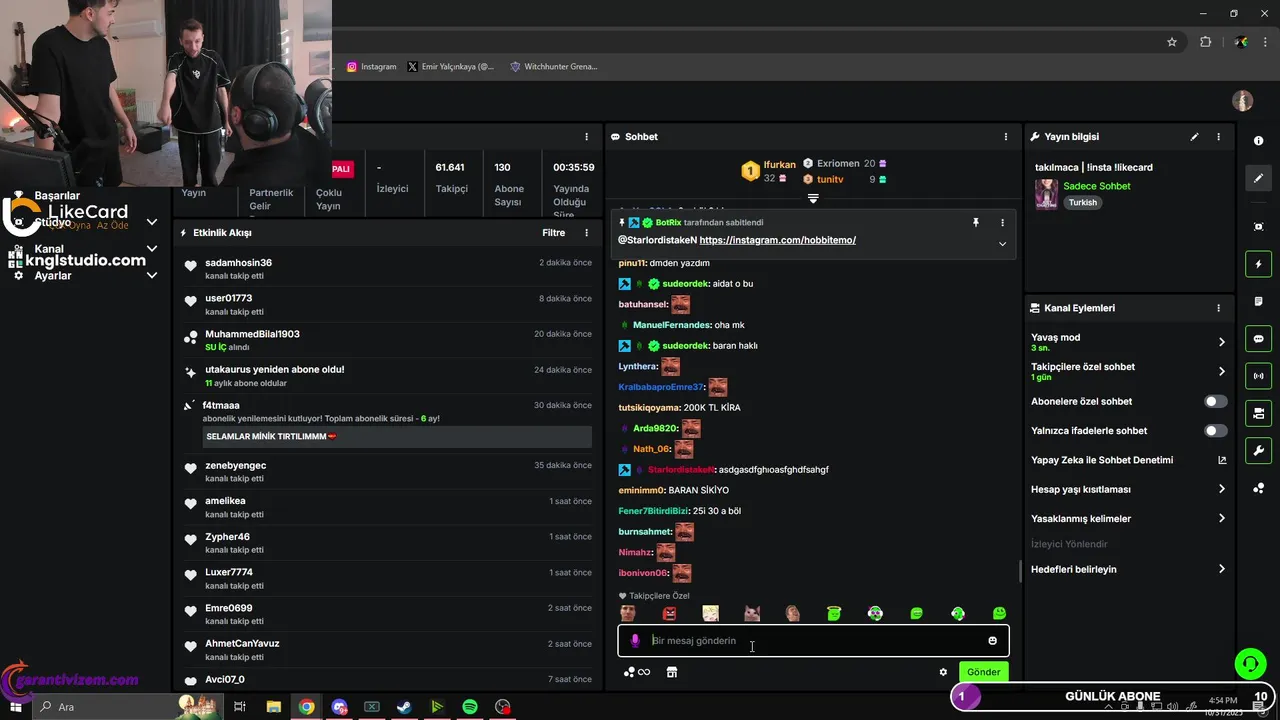This screenshot has height=720, width=1280.
Task: Click the document notes icon in the right sidebar
Action: coord(1258,301)
